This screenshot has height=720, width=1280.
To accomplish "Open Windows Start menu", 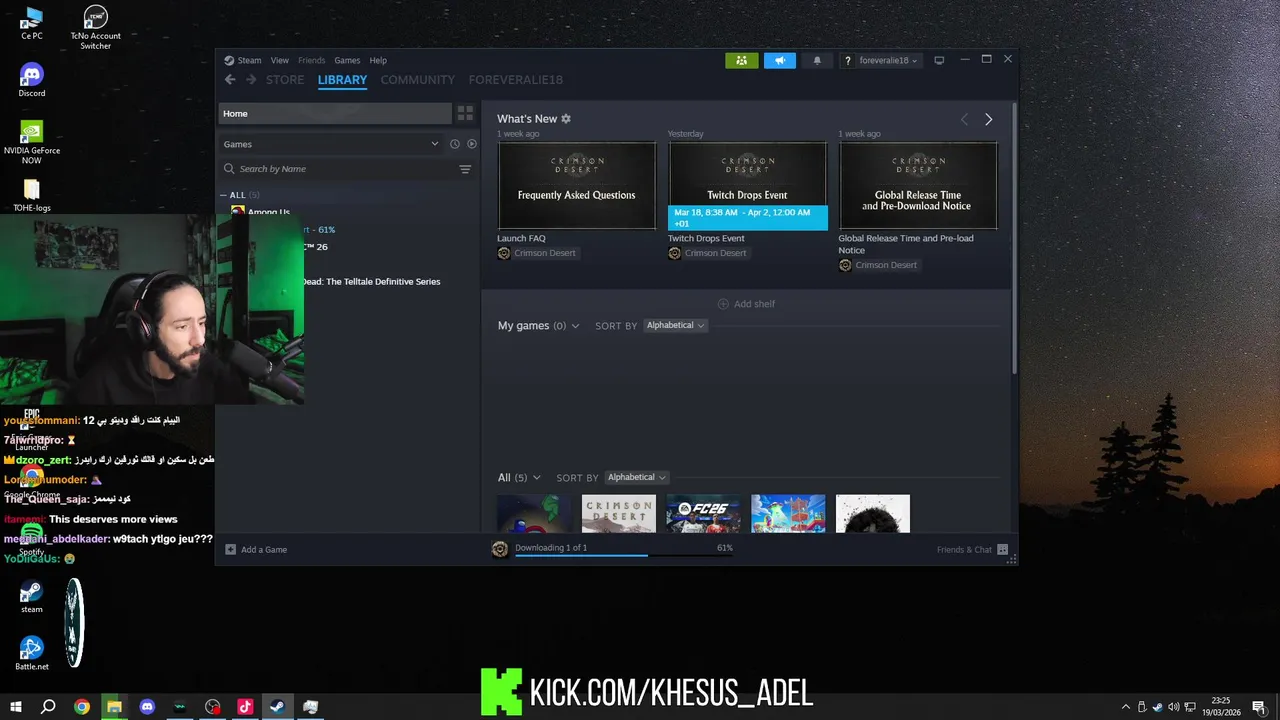I will 15,706.
